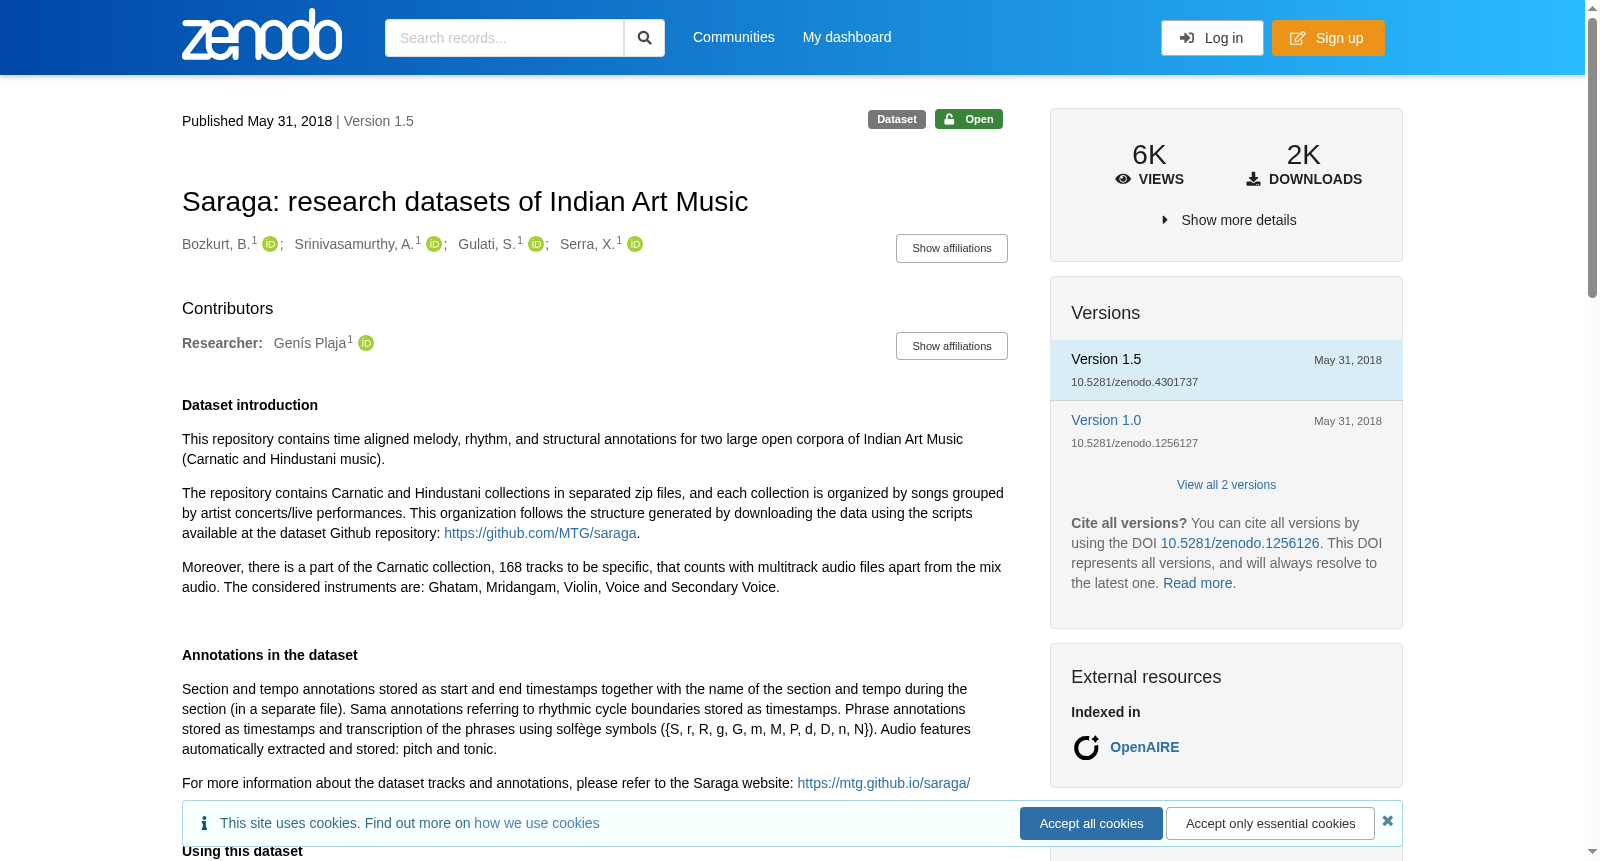Click the Dataset badge
The image size is (1600, 861).
(x=897, y=119)
